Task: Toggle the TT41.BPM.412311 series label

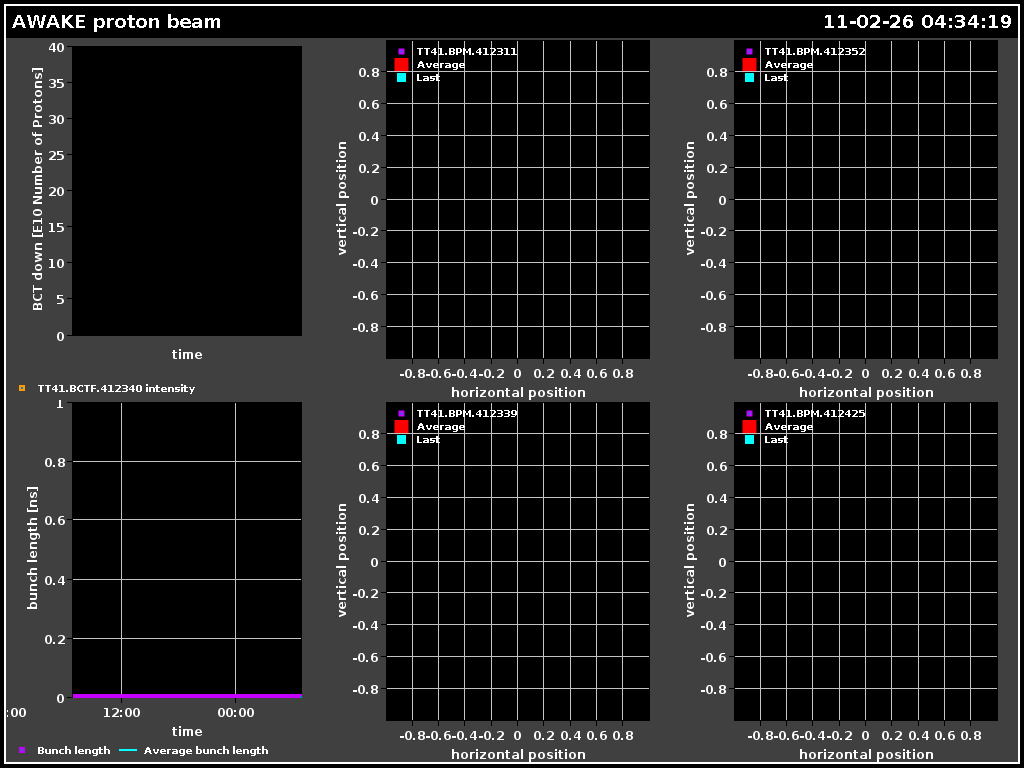Action: click(x=466, y=51)
